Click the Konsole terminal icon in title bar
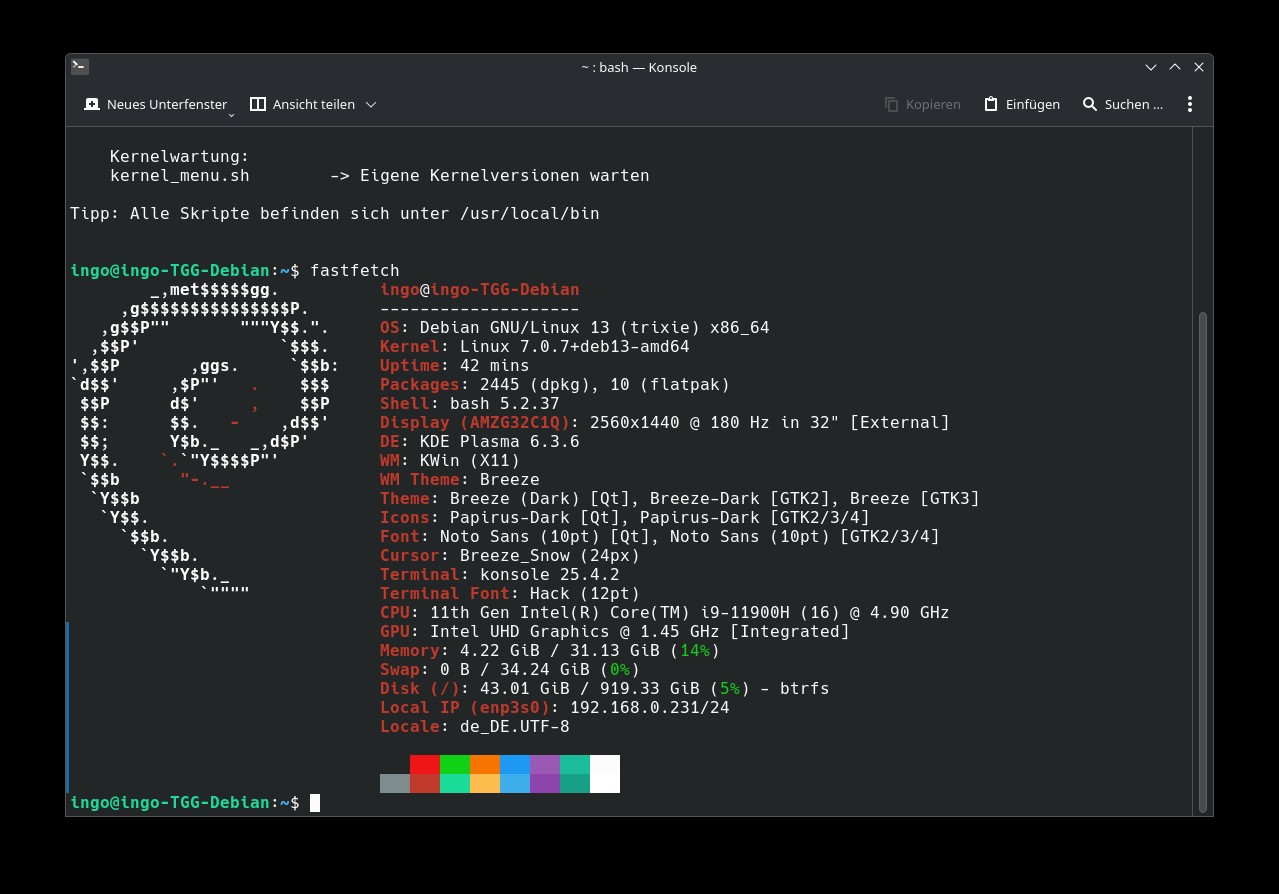Viewport: 1279px width, 894px height. 80,67
